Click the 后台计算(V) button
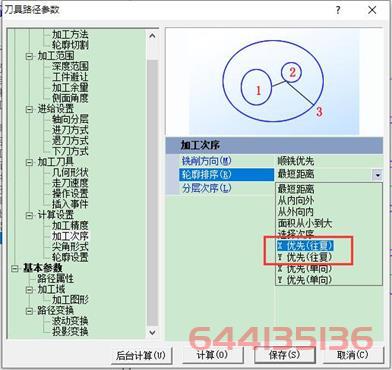The height and width of the screenshot is (370, 392). [142, 355]
